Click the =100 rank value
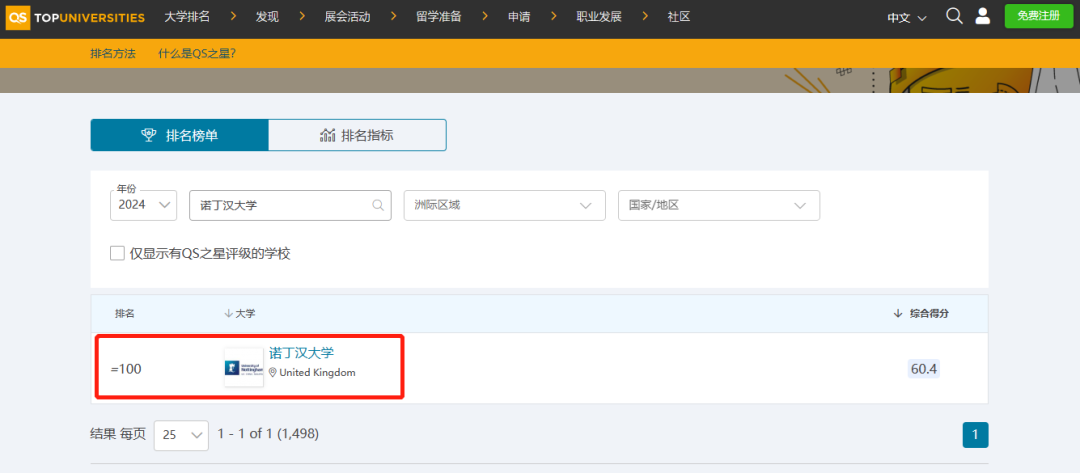 coord(126,369)
